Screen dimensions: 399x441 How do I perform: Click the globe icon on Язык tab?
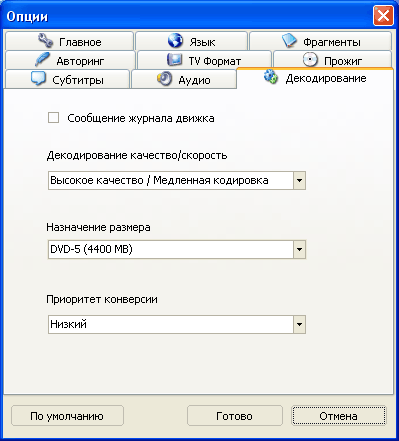tap(175, 41)
